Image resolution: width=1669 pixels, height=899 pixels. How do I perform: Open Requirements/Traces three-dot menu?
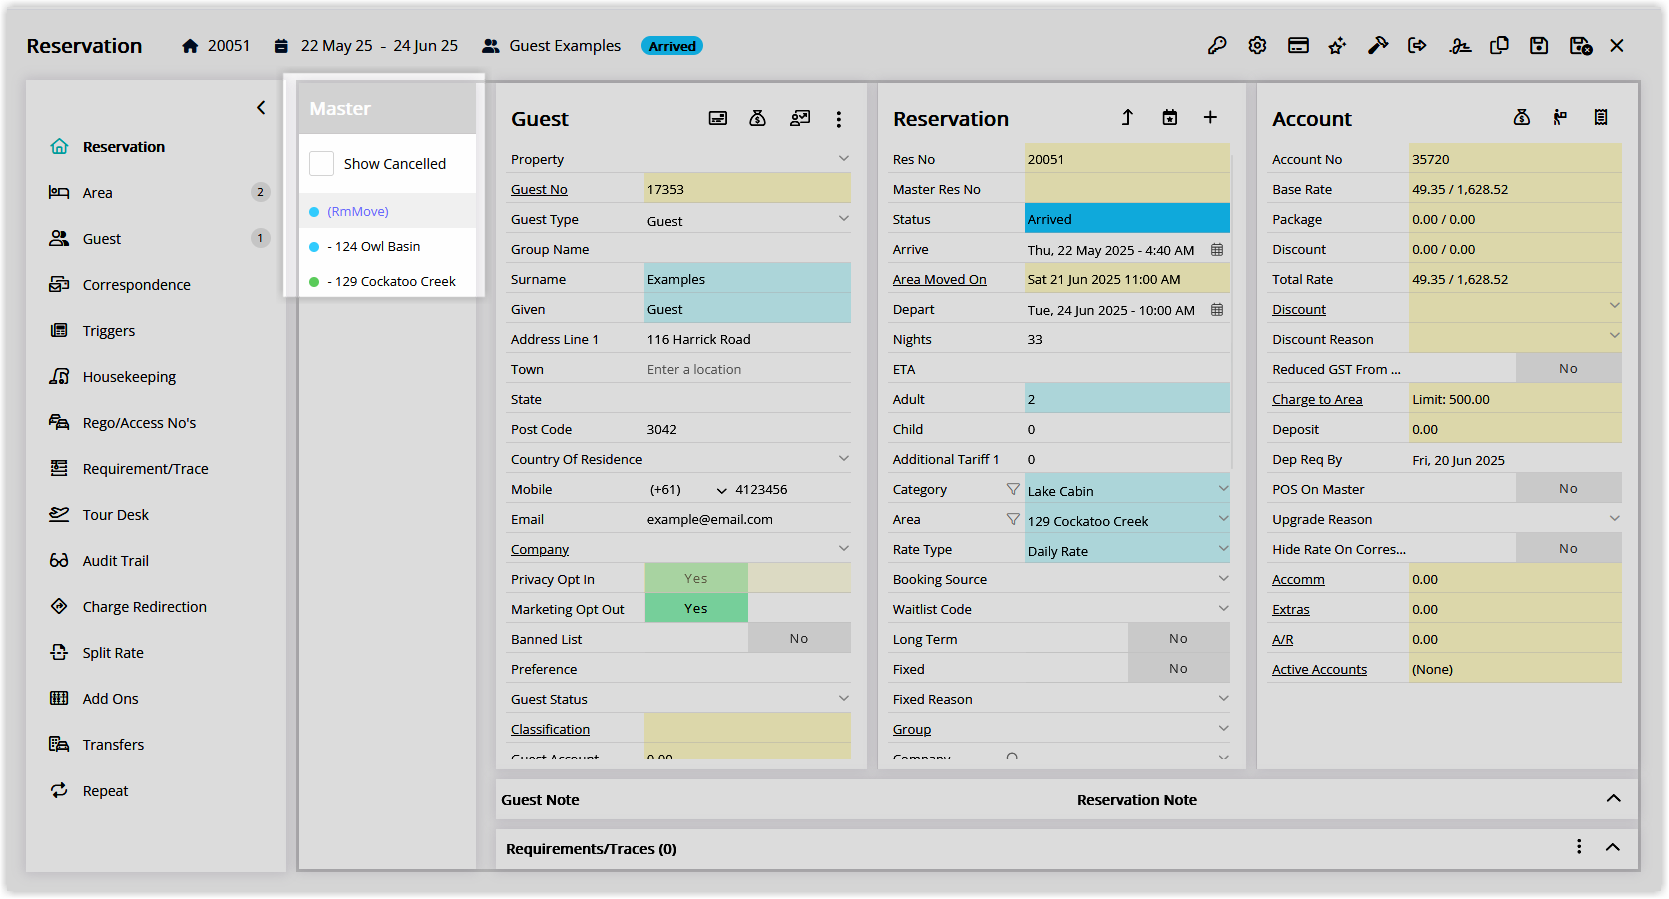tap(1579, 847)
